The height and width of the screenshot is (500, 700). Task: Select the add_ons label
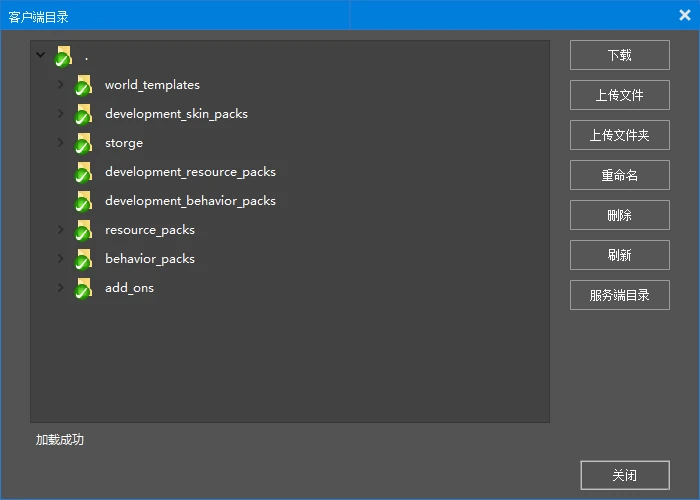(x=129, y=288)
